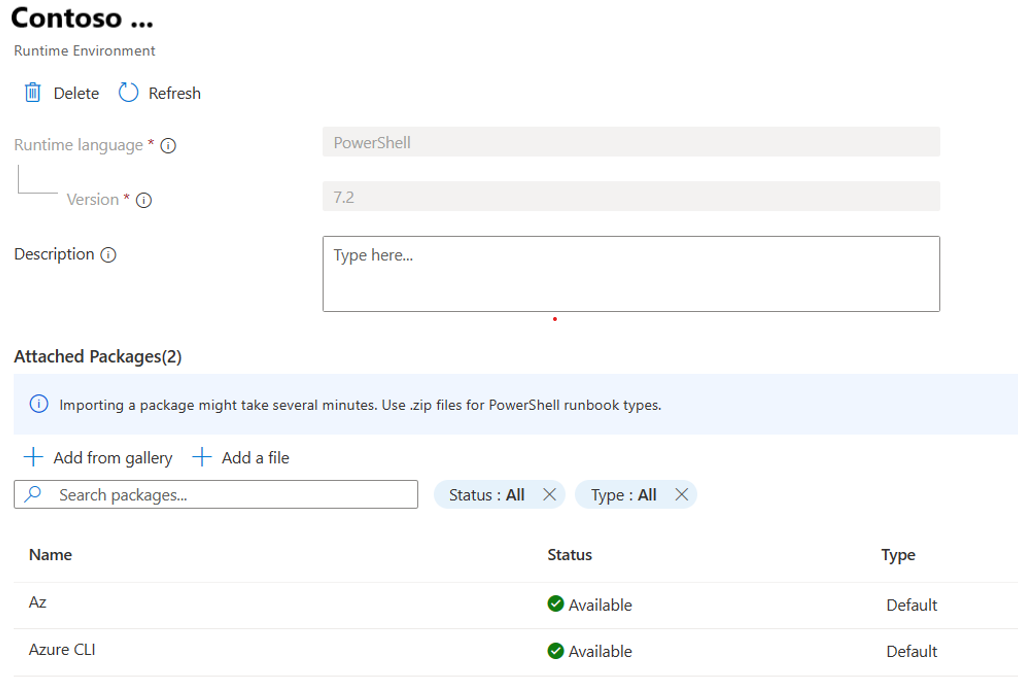Select the Default link for Azure CLI
This screenshot has height=681, width=1018.
[911, 651]
